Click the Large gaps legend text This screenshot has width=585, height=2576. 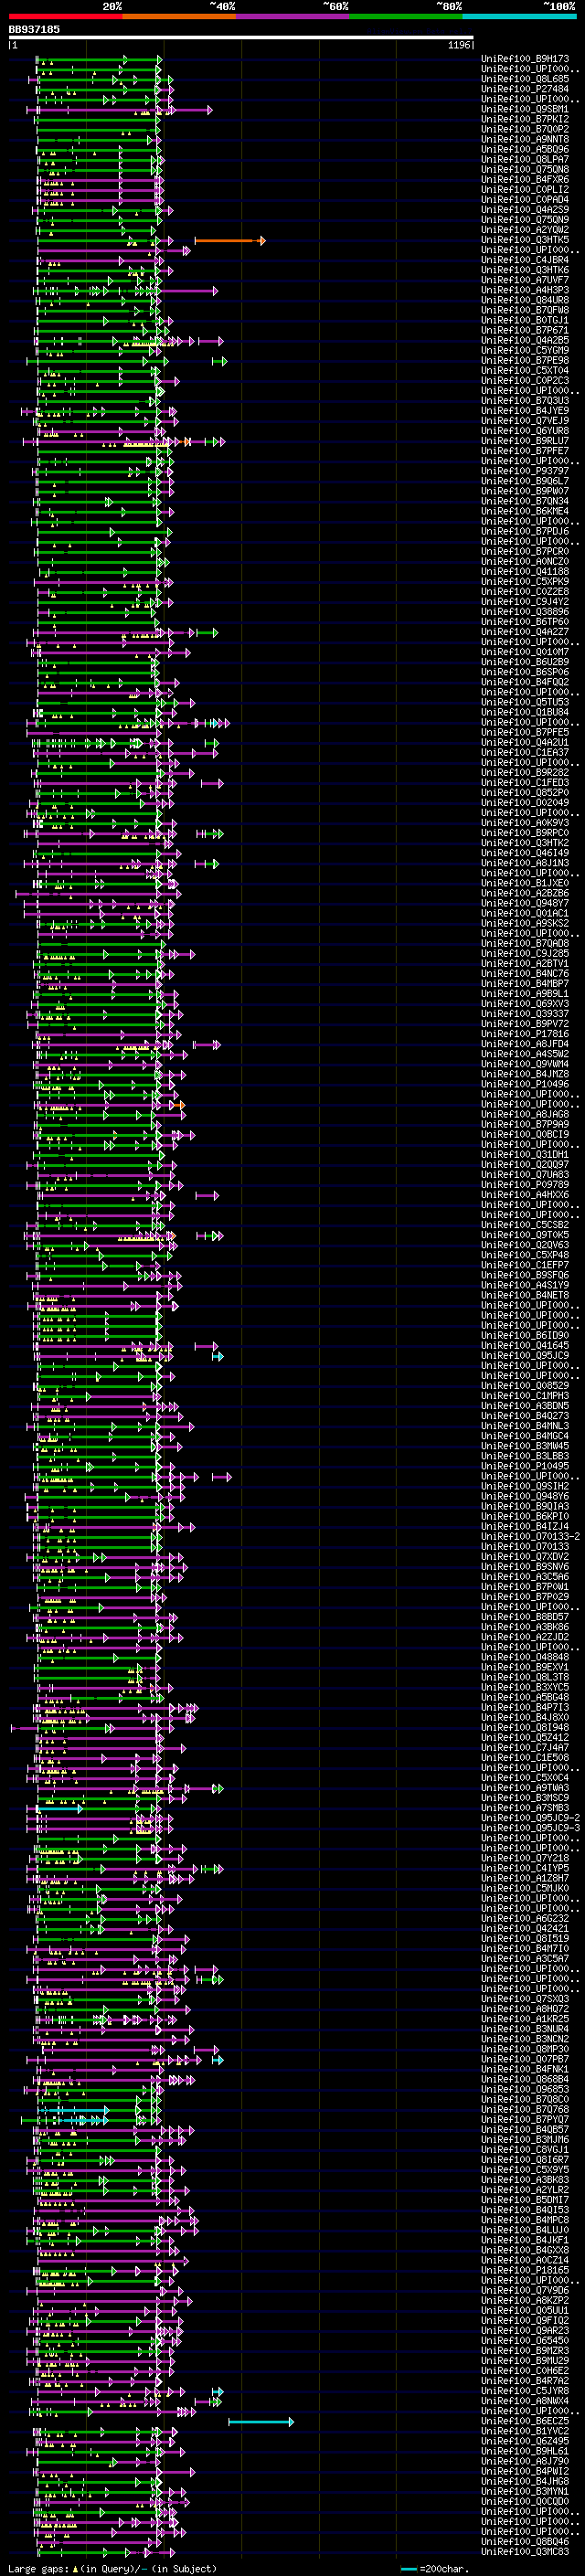[x=112, y=2569]
